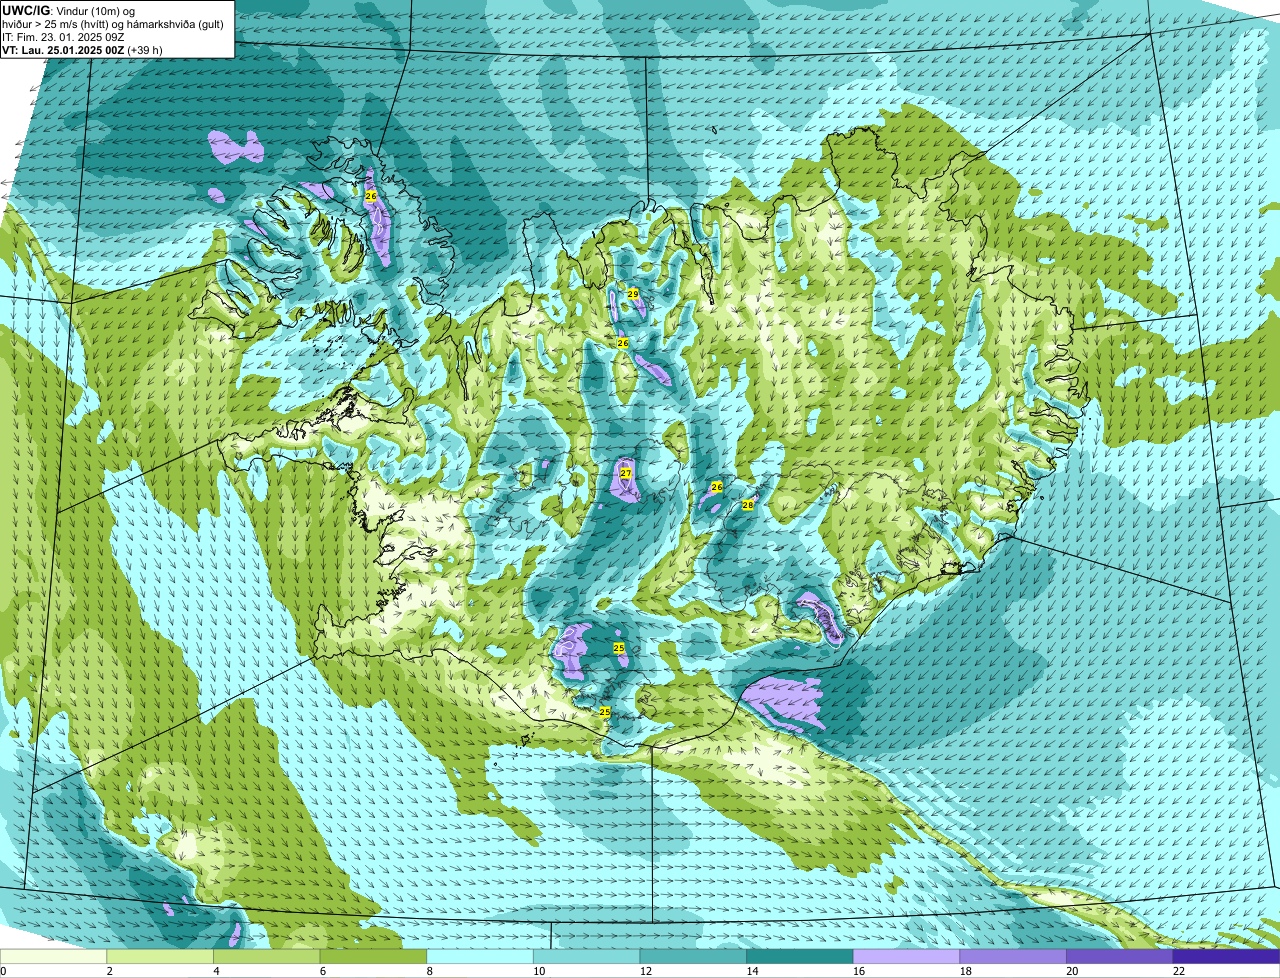
Task: Click the scale tick label '4'
Action: (216, 971)
